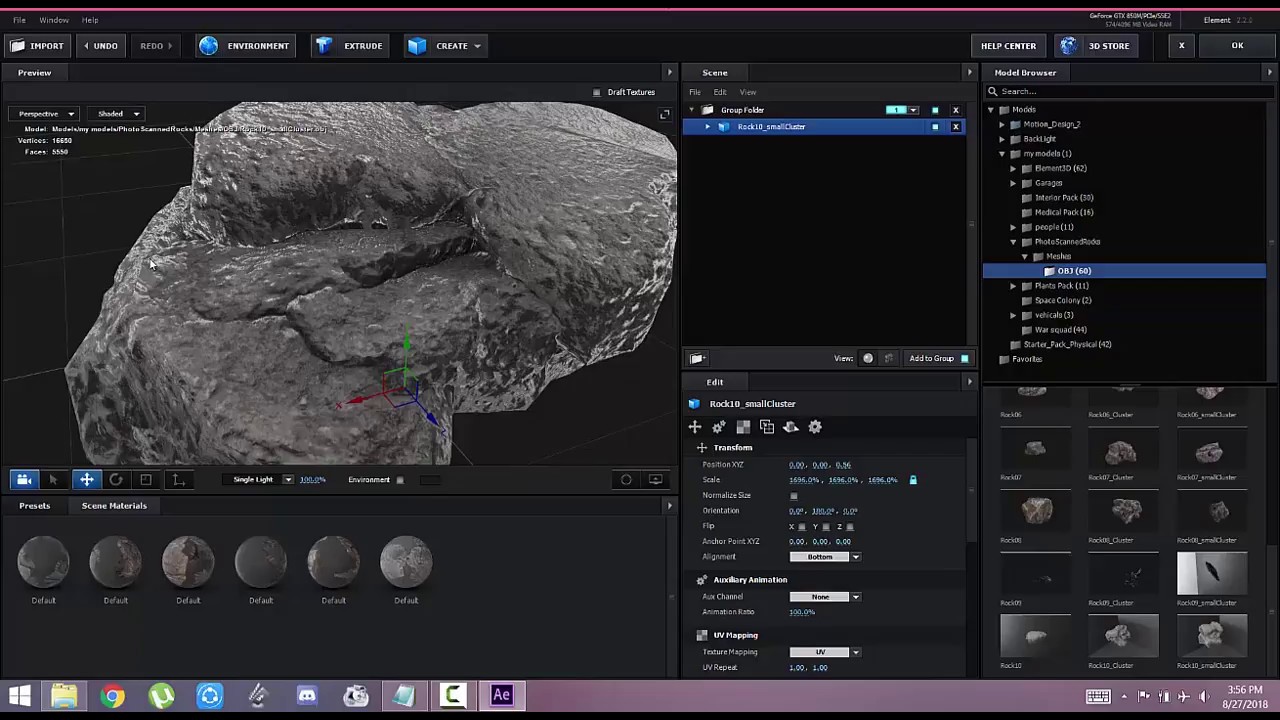Open the Texture Mapping UV dropdown
Image resolution: width=1280 pixels, height=720 pixels.
[825, 652]
